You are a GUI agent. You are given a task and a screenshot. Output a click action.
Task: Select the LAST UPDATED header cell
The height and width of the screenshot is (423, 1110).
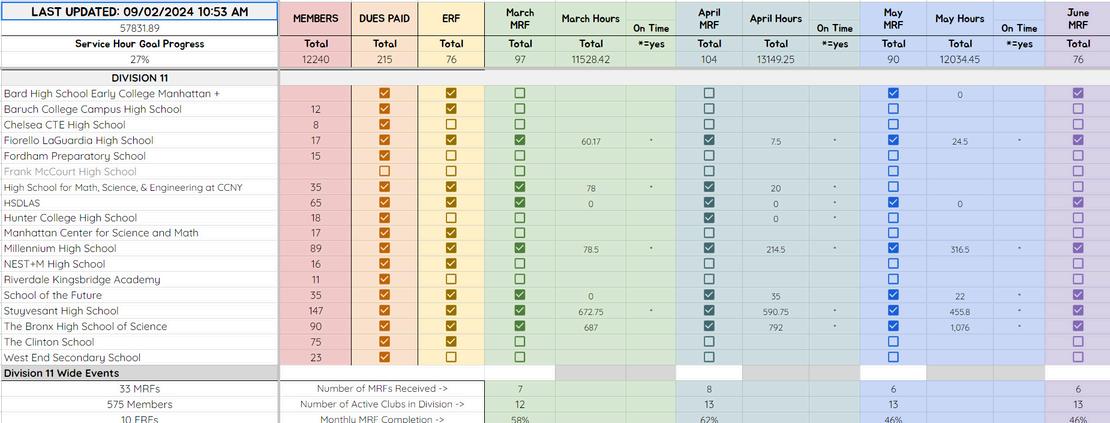[x=139, y=11]
